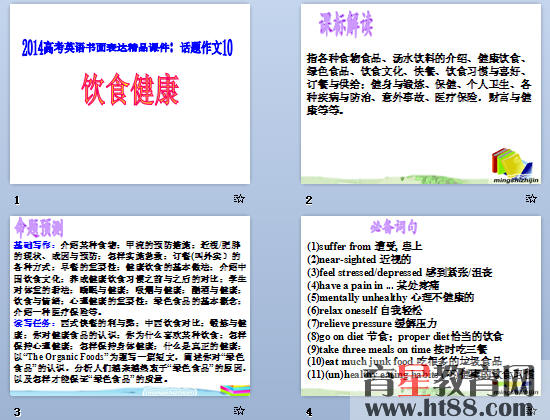The image size is (550, 420).
Task: Select slide 2 thumbnail with 课标解读 heading
Action: tap(421, 94)
